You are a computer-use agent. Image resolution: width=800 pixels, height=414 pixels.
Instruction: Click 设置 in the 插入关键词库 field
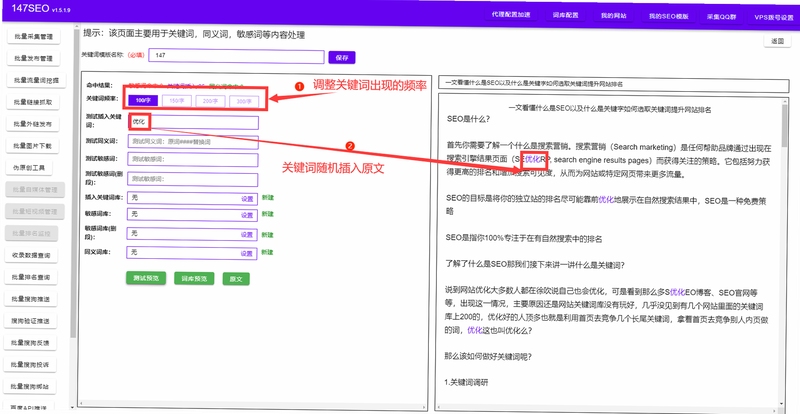247,199
